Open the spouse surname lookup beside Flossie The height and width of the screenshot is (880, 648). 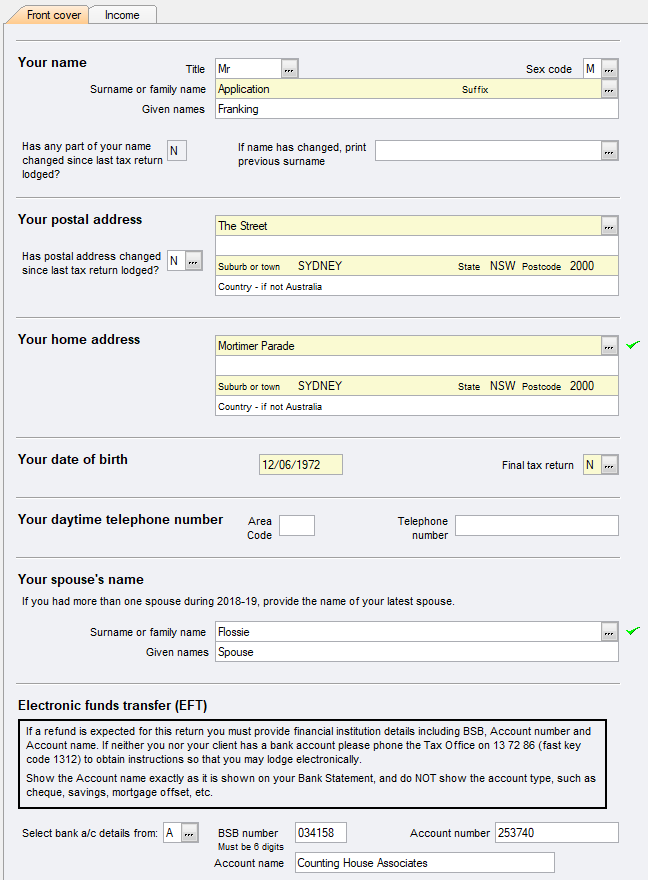608,631
